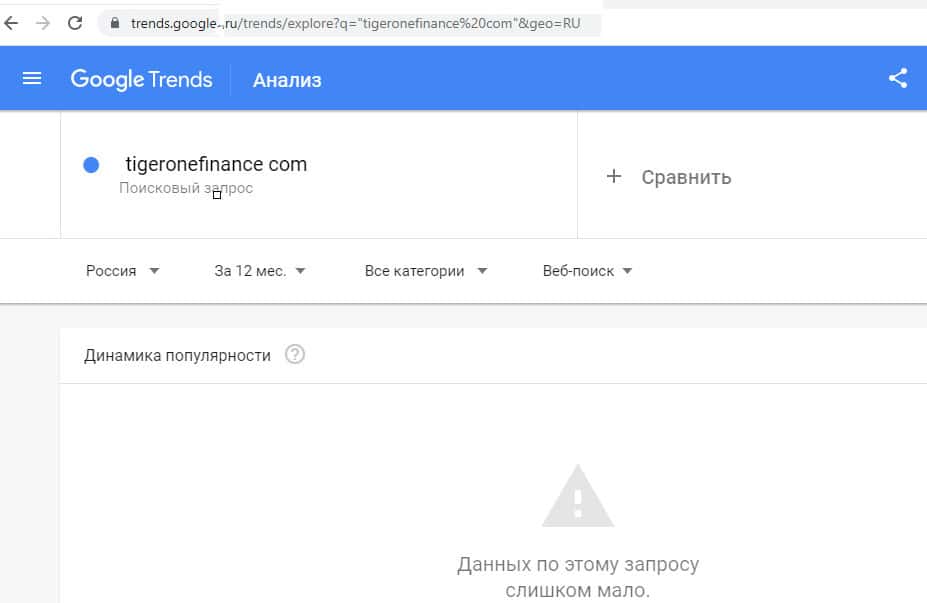The height and width of the screenshot is (603, 927).
Task: Open the Все категории dropdown
Action: [425, 271]
